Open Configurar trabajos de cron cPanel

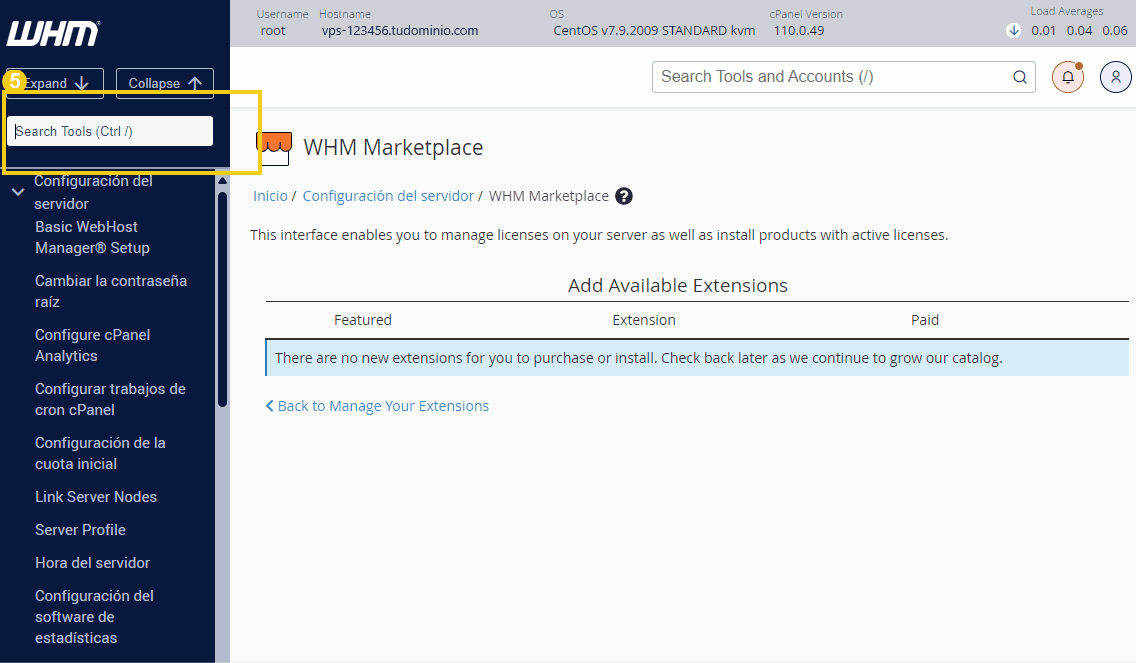point(110,399)
